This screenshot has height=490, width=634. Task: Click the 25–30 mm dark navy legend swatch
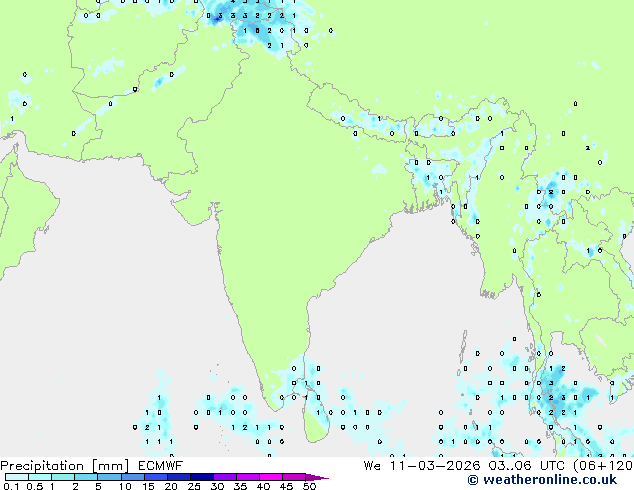pyautogui.click(x=202, y=477)
